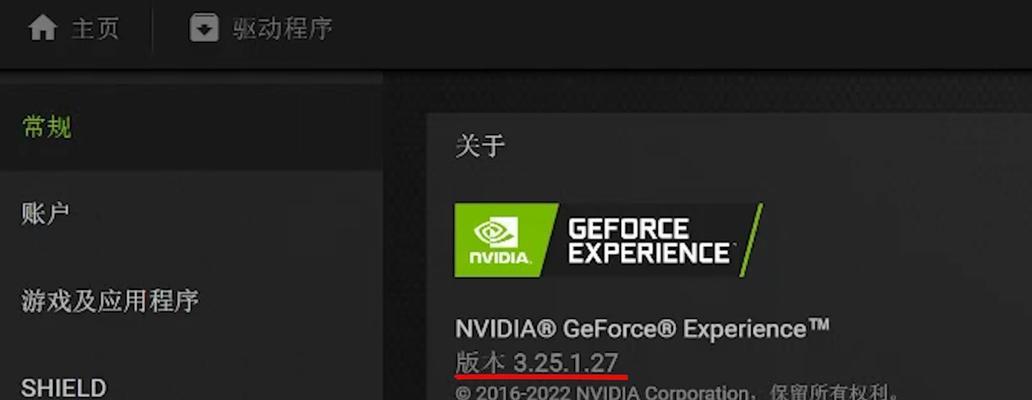The image size is (1032, 400).
Task: Click the 版本 label
Action: 480,362
